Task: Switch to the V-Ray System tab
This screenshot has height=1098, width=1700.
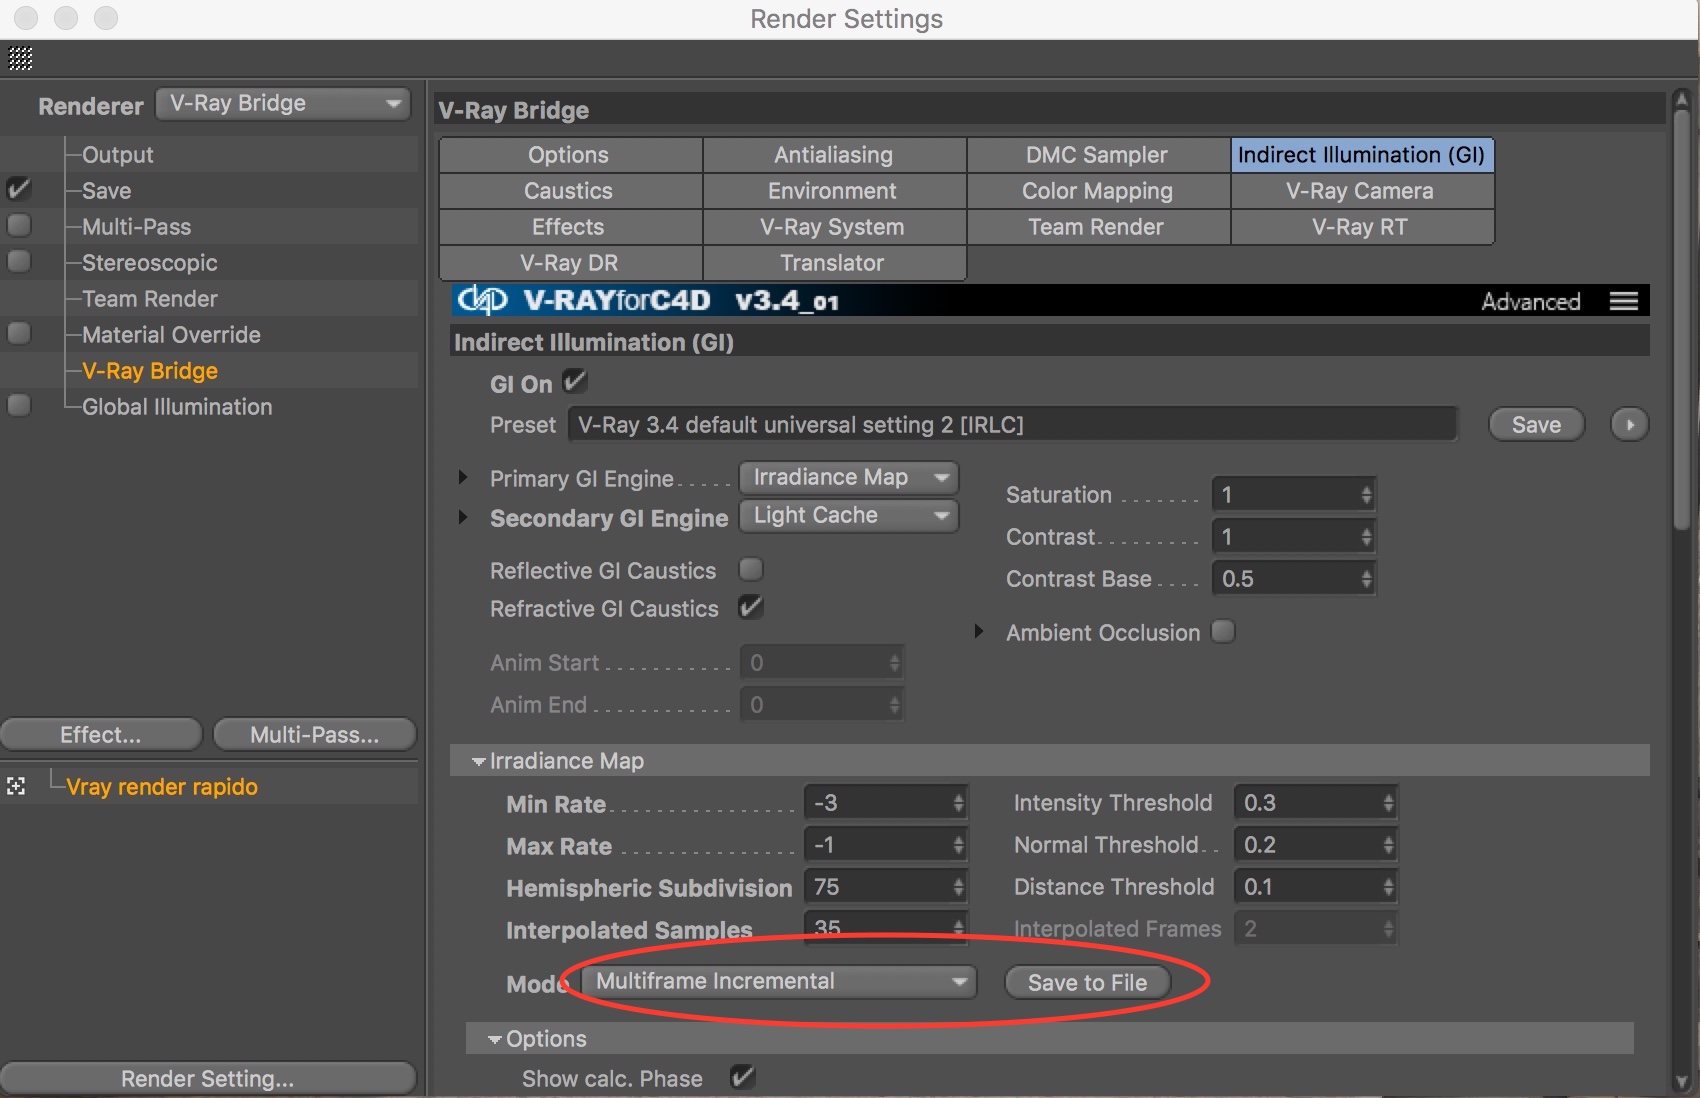Action: (x=834, y=227)
